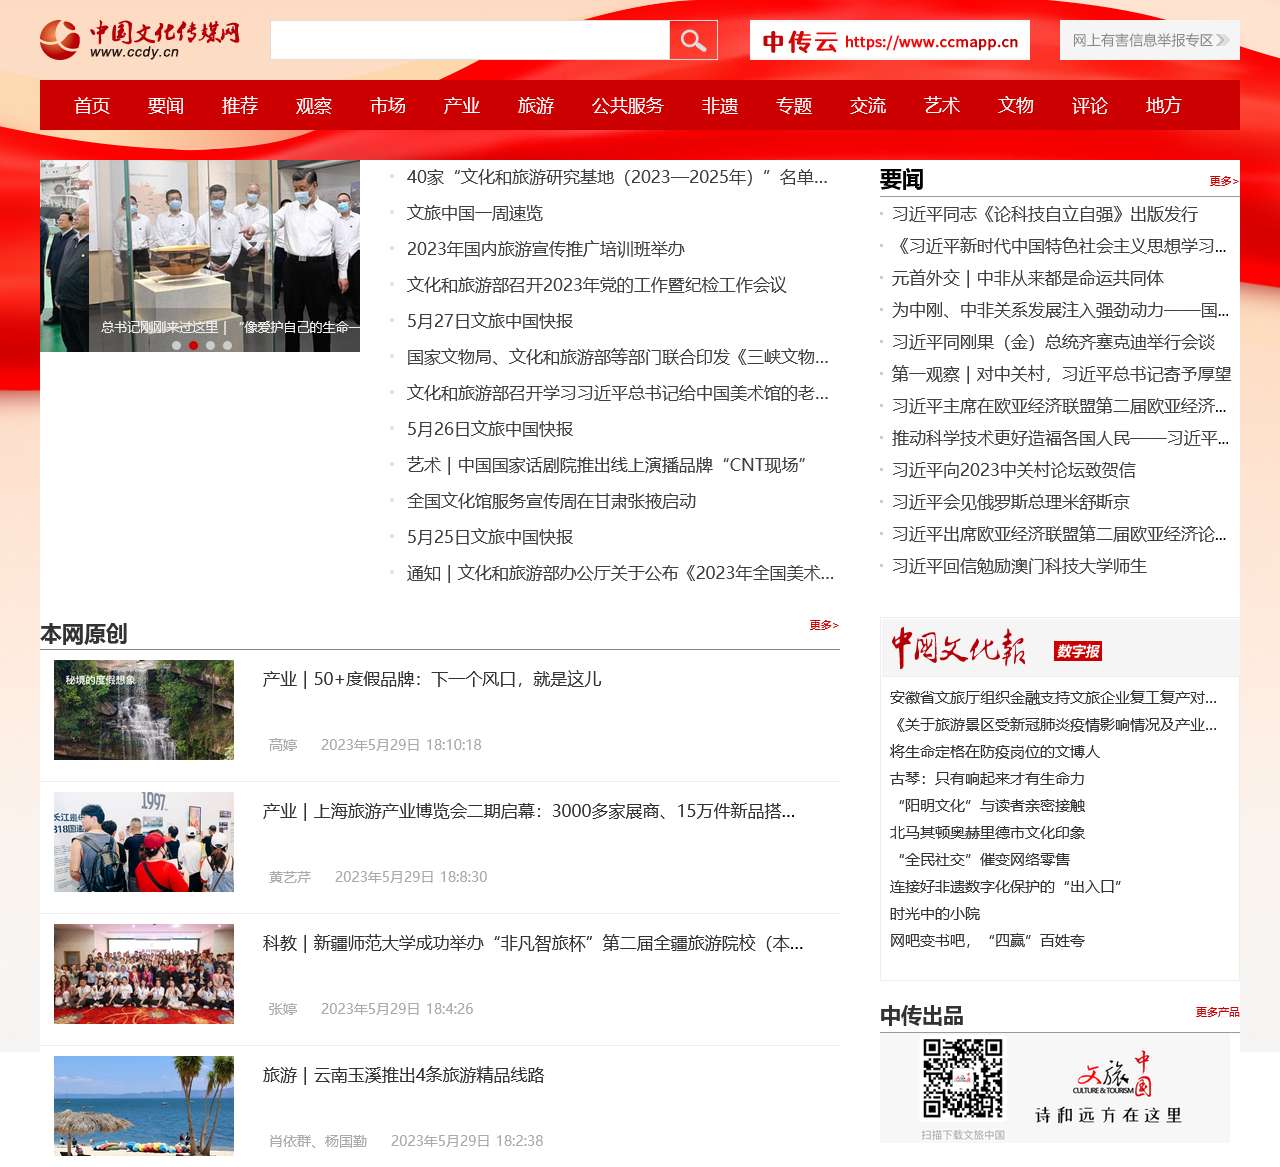The height and width of the screenshot is (1167, 1280).
Task: Click the QR code for 文旅中国
Action: coord(962,1078)
